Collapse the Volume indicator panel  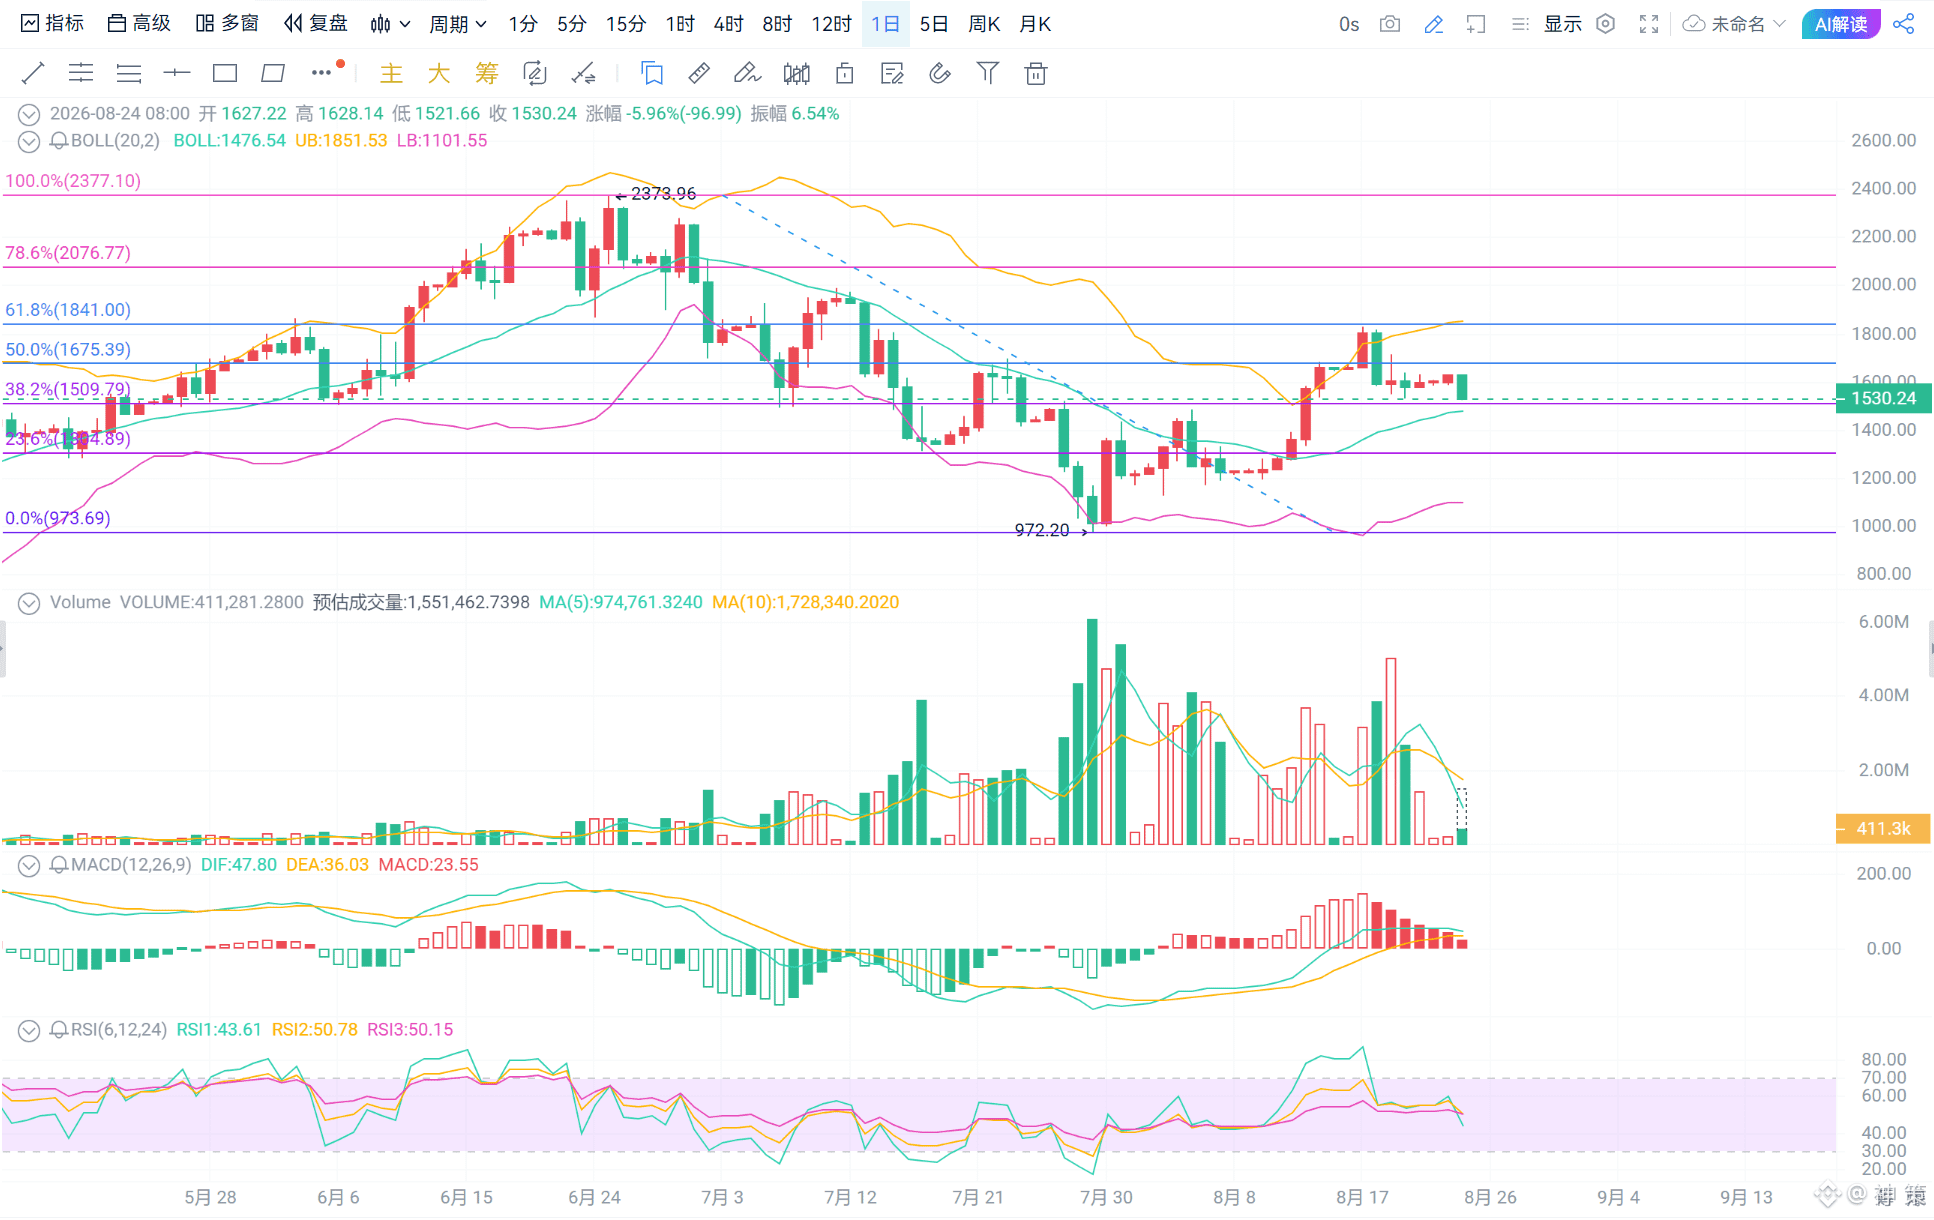29,603
